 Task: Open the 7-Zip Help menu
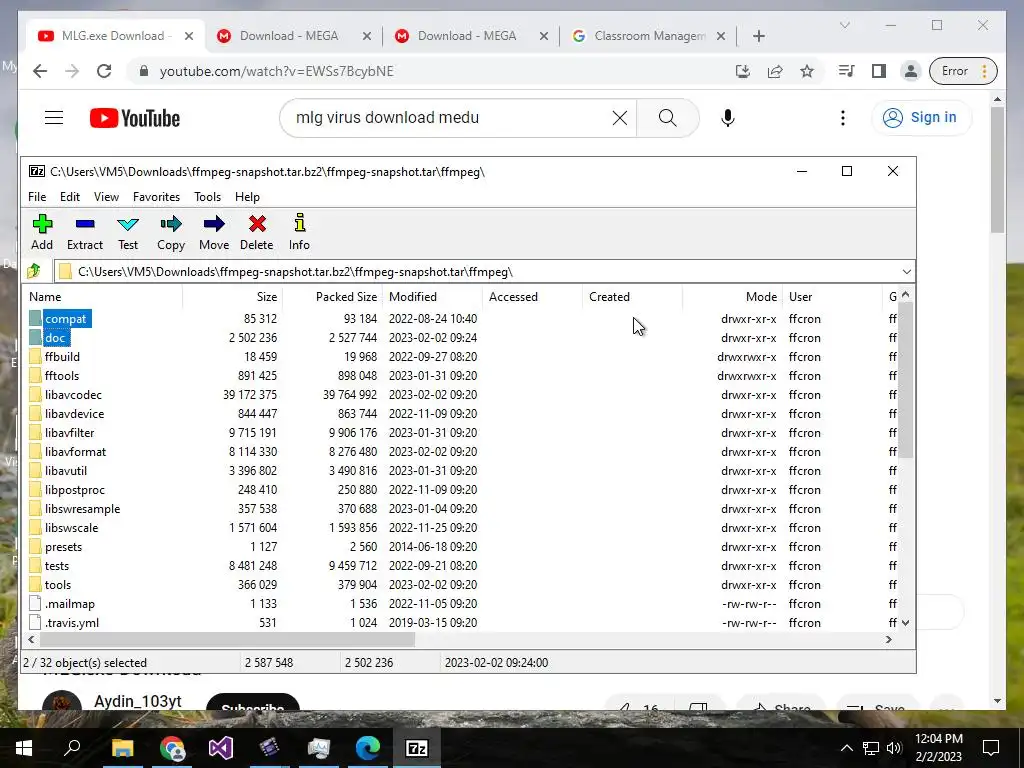pyautogui.click(x=248, y=197)
